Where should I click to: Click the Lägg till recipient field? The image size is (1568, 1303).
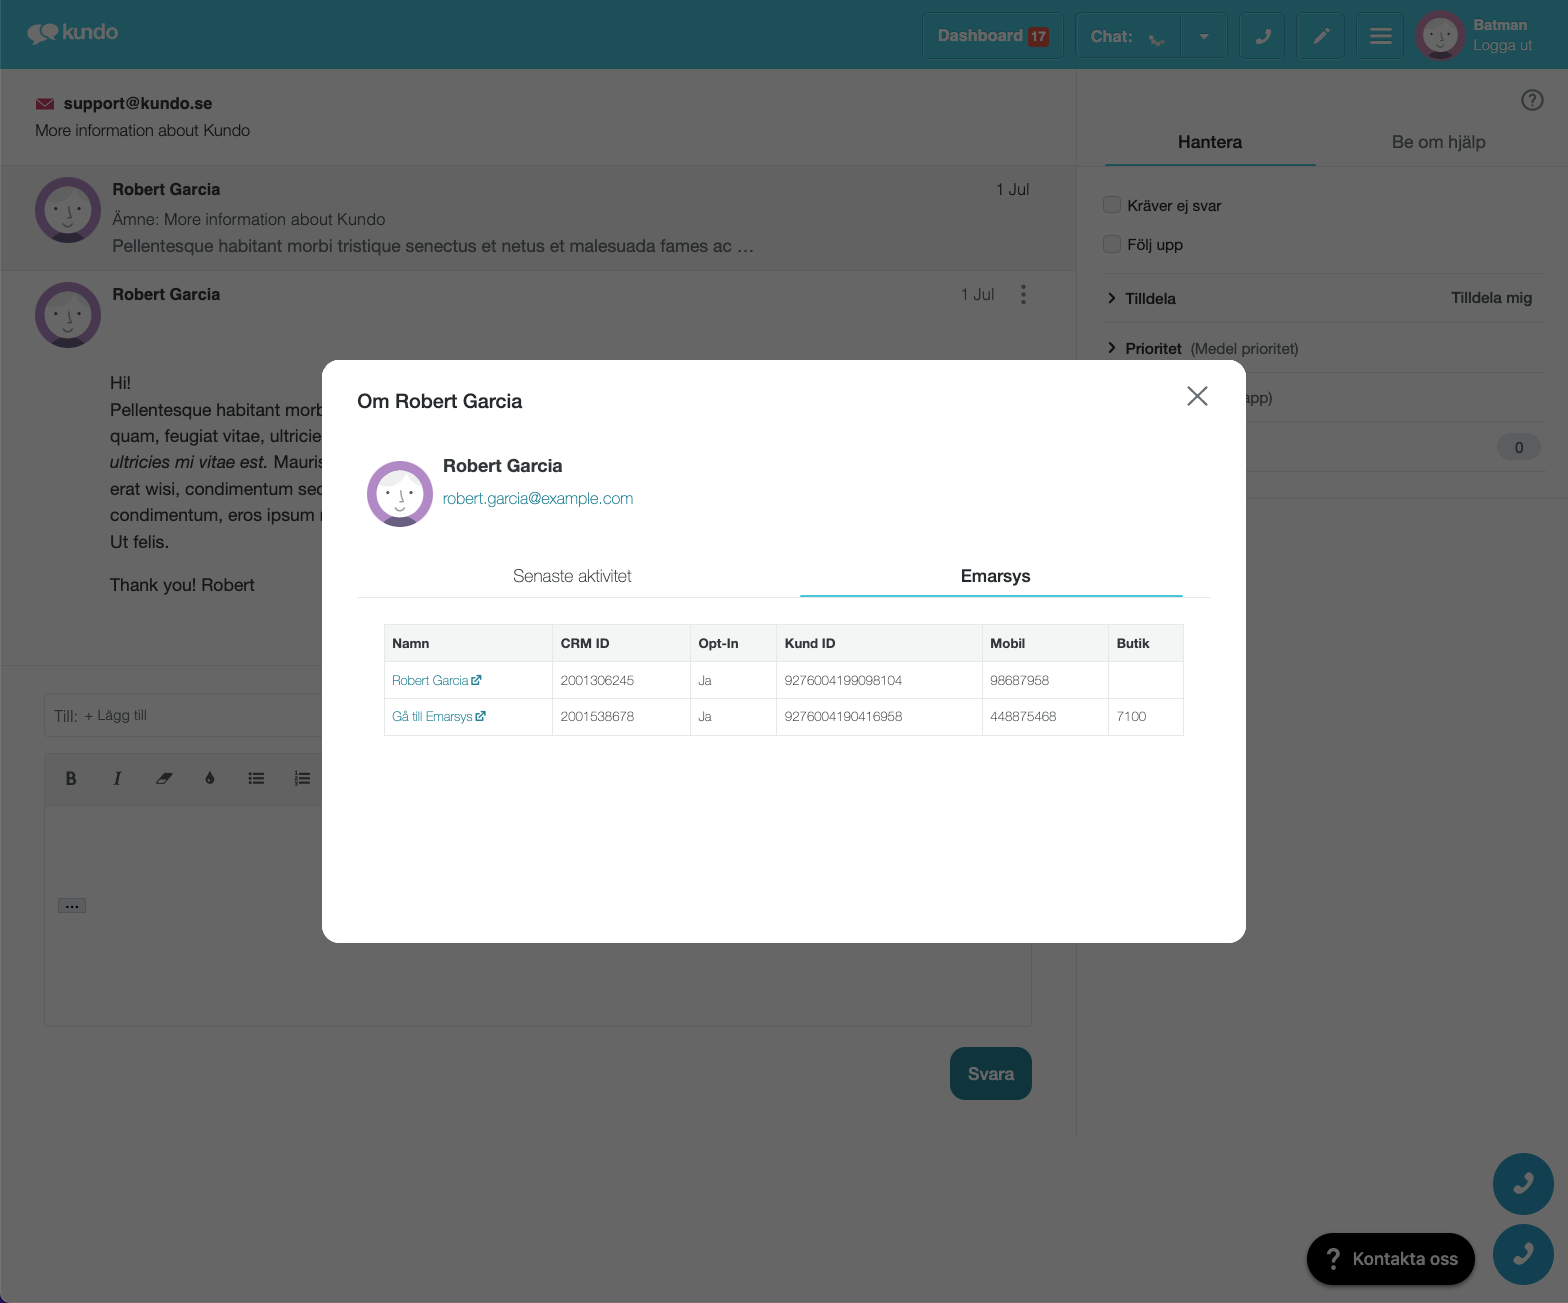116,716
